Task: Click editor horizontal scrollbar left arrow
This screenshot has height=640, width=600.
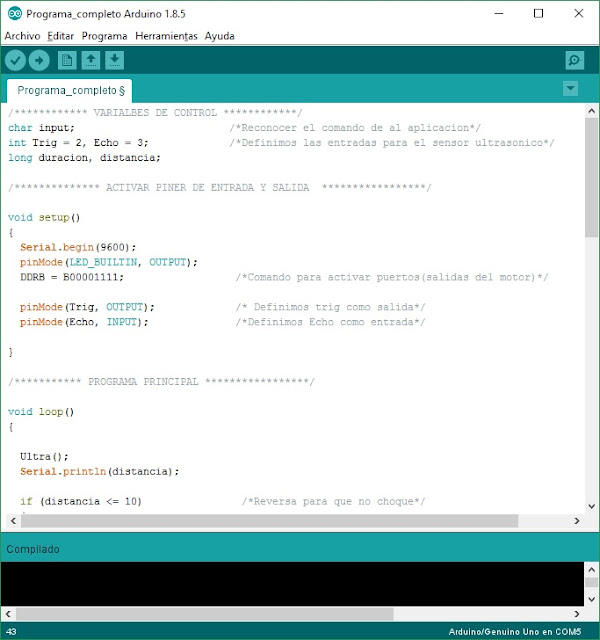Action: (13, 521)
